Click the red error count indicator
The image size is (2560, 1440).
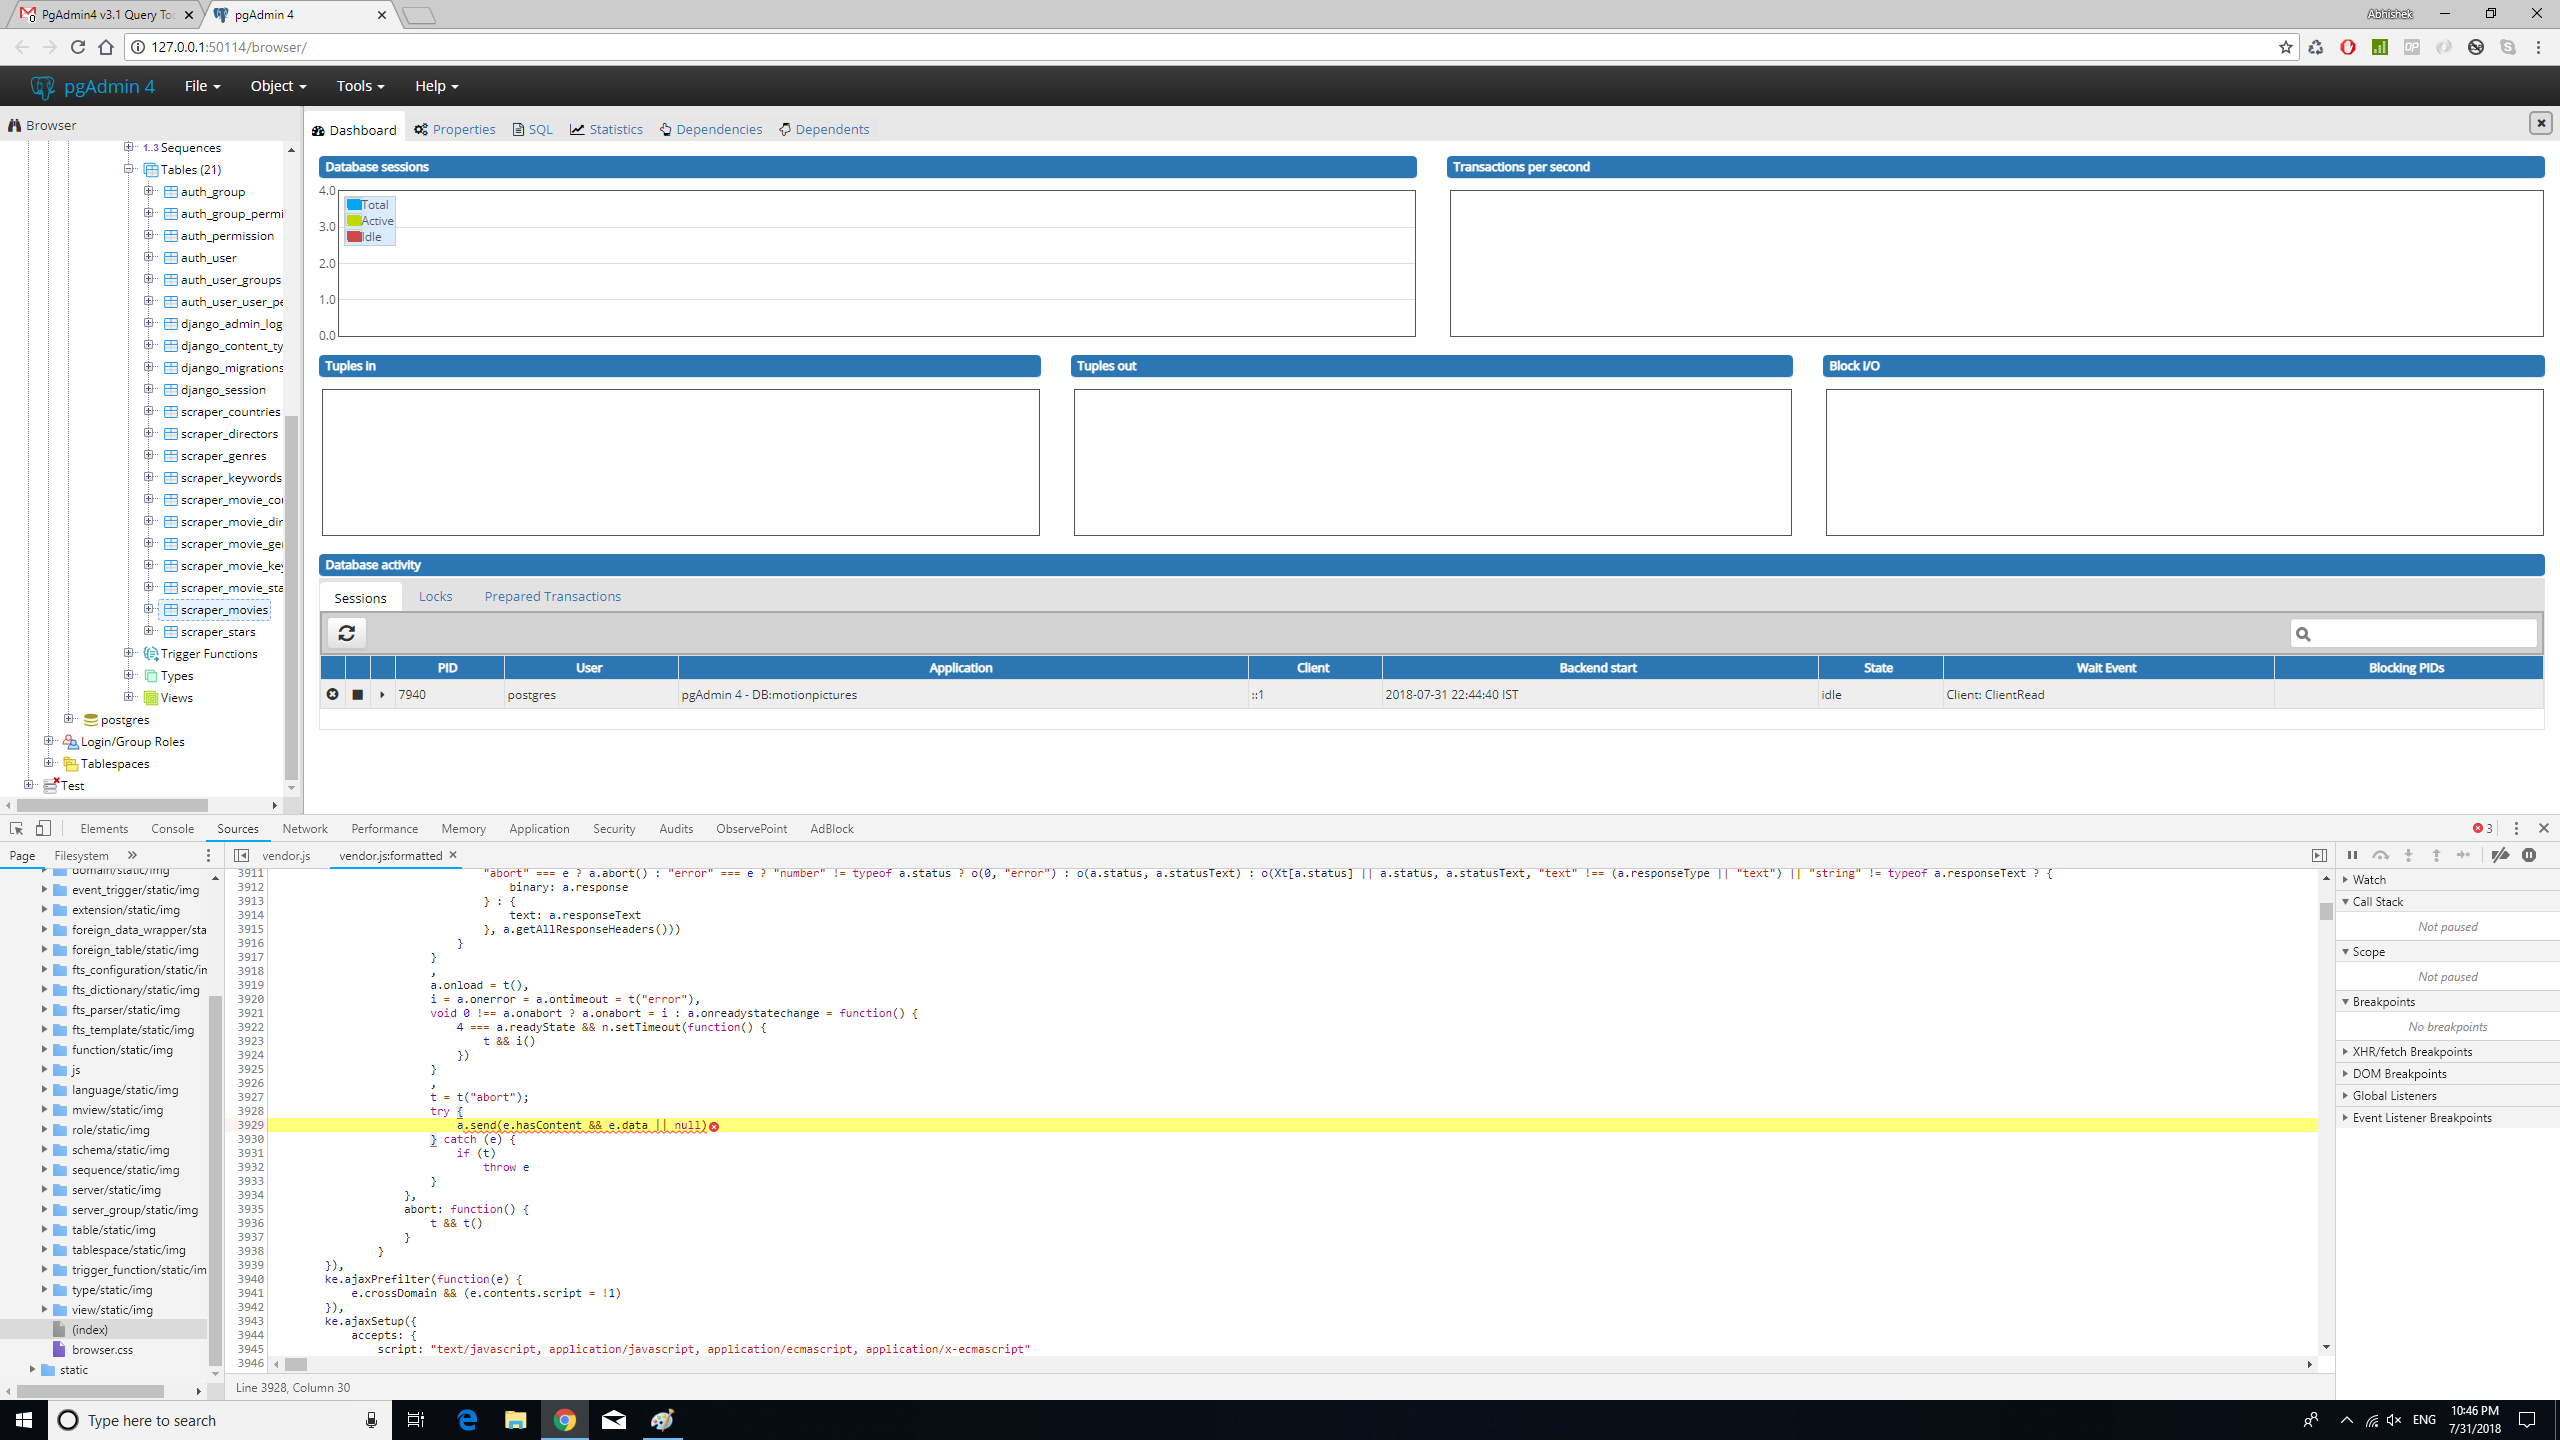coord(2483,828)
